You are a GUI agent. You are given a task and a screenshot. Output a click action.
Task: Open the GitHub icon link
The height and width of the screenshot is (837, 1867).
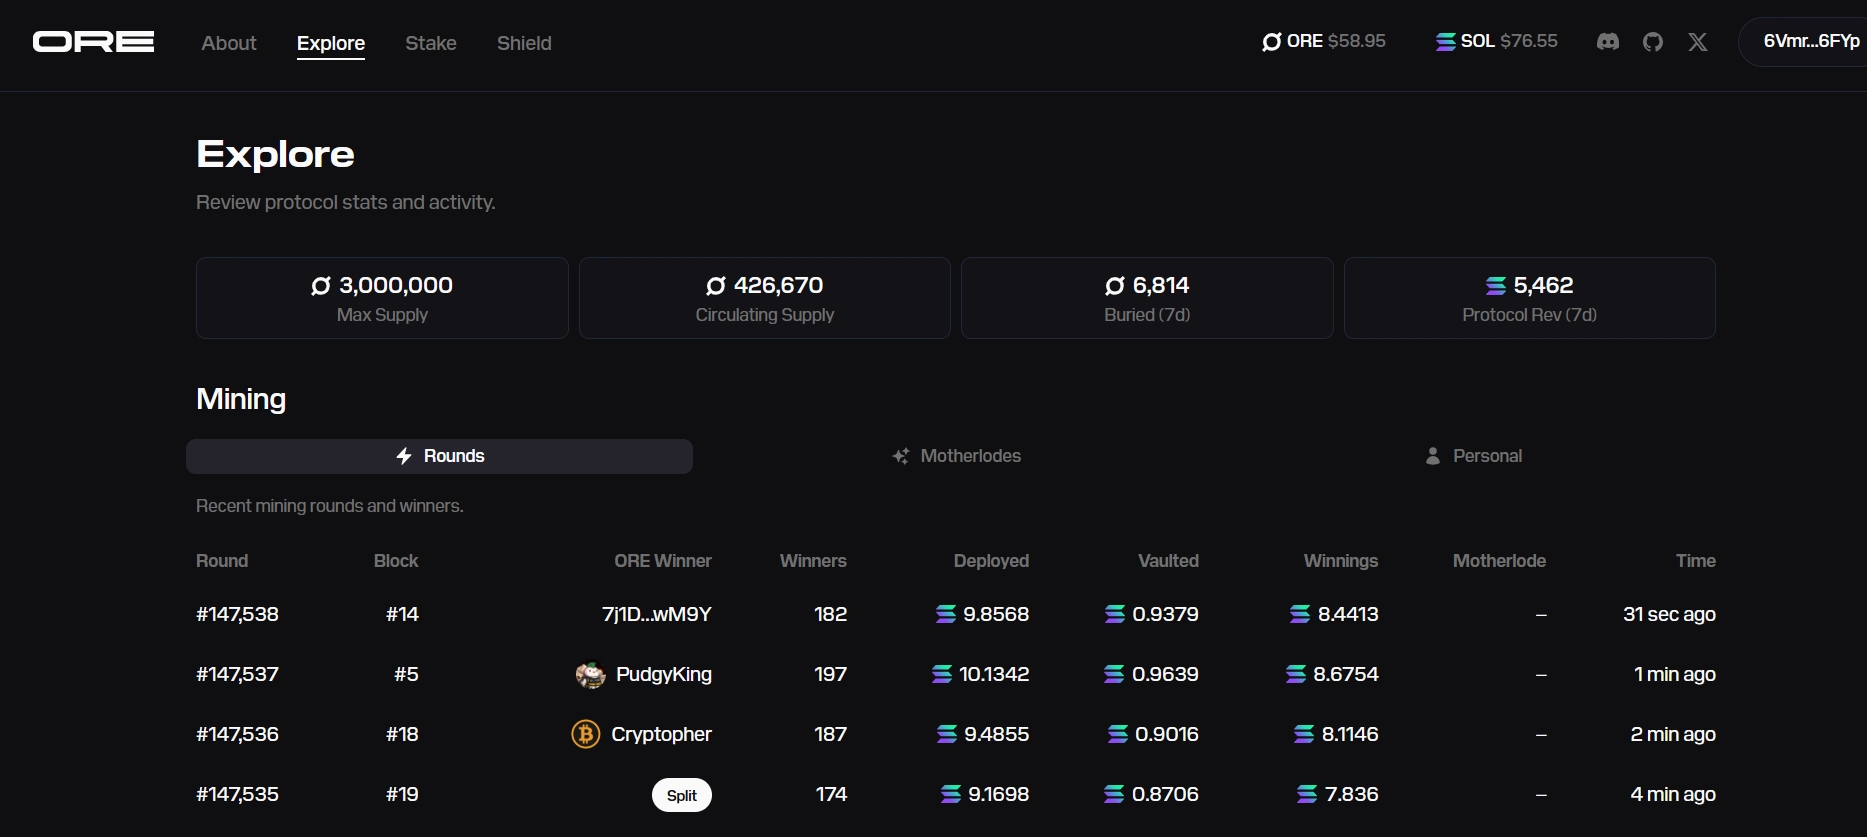(x=1652, y=42)
